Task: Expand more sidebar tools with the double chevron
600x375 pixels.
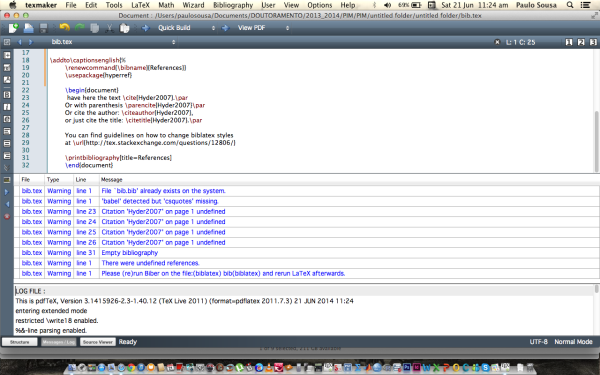Action: click(7, 167)
